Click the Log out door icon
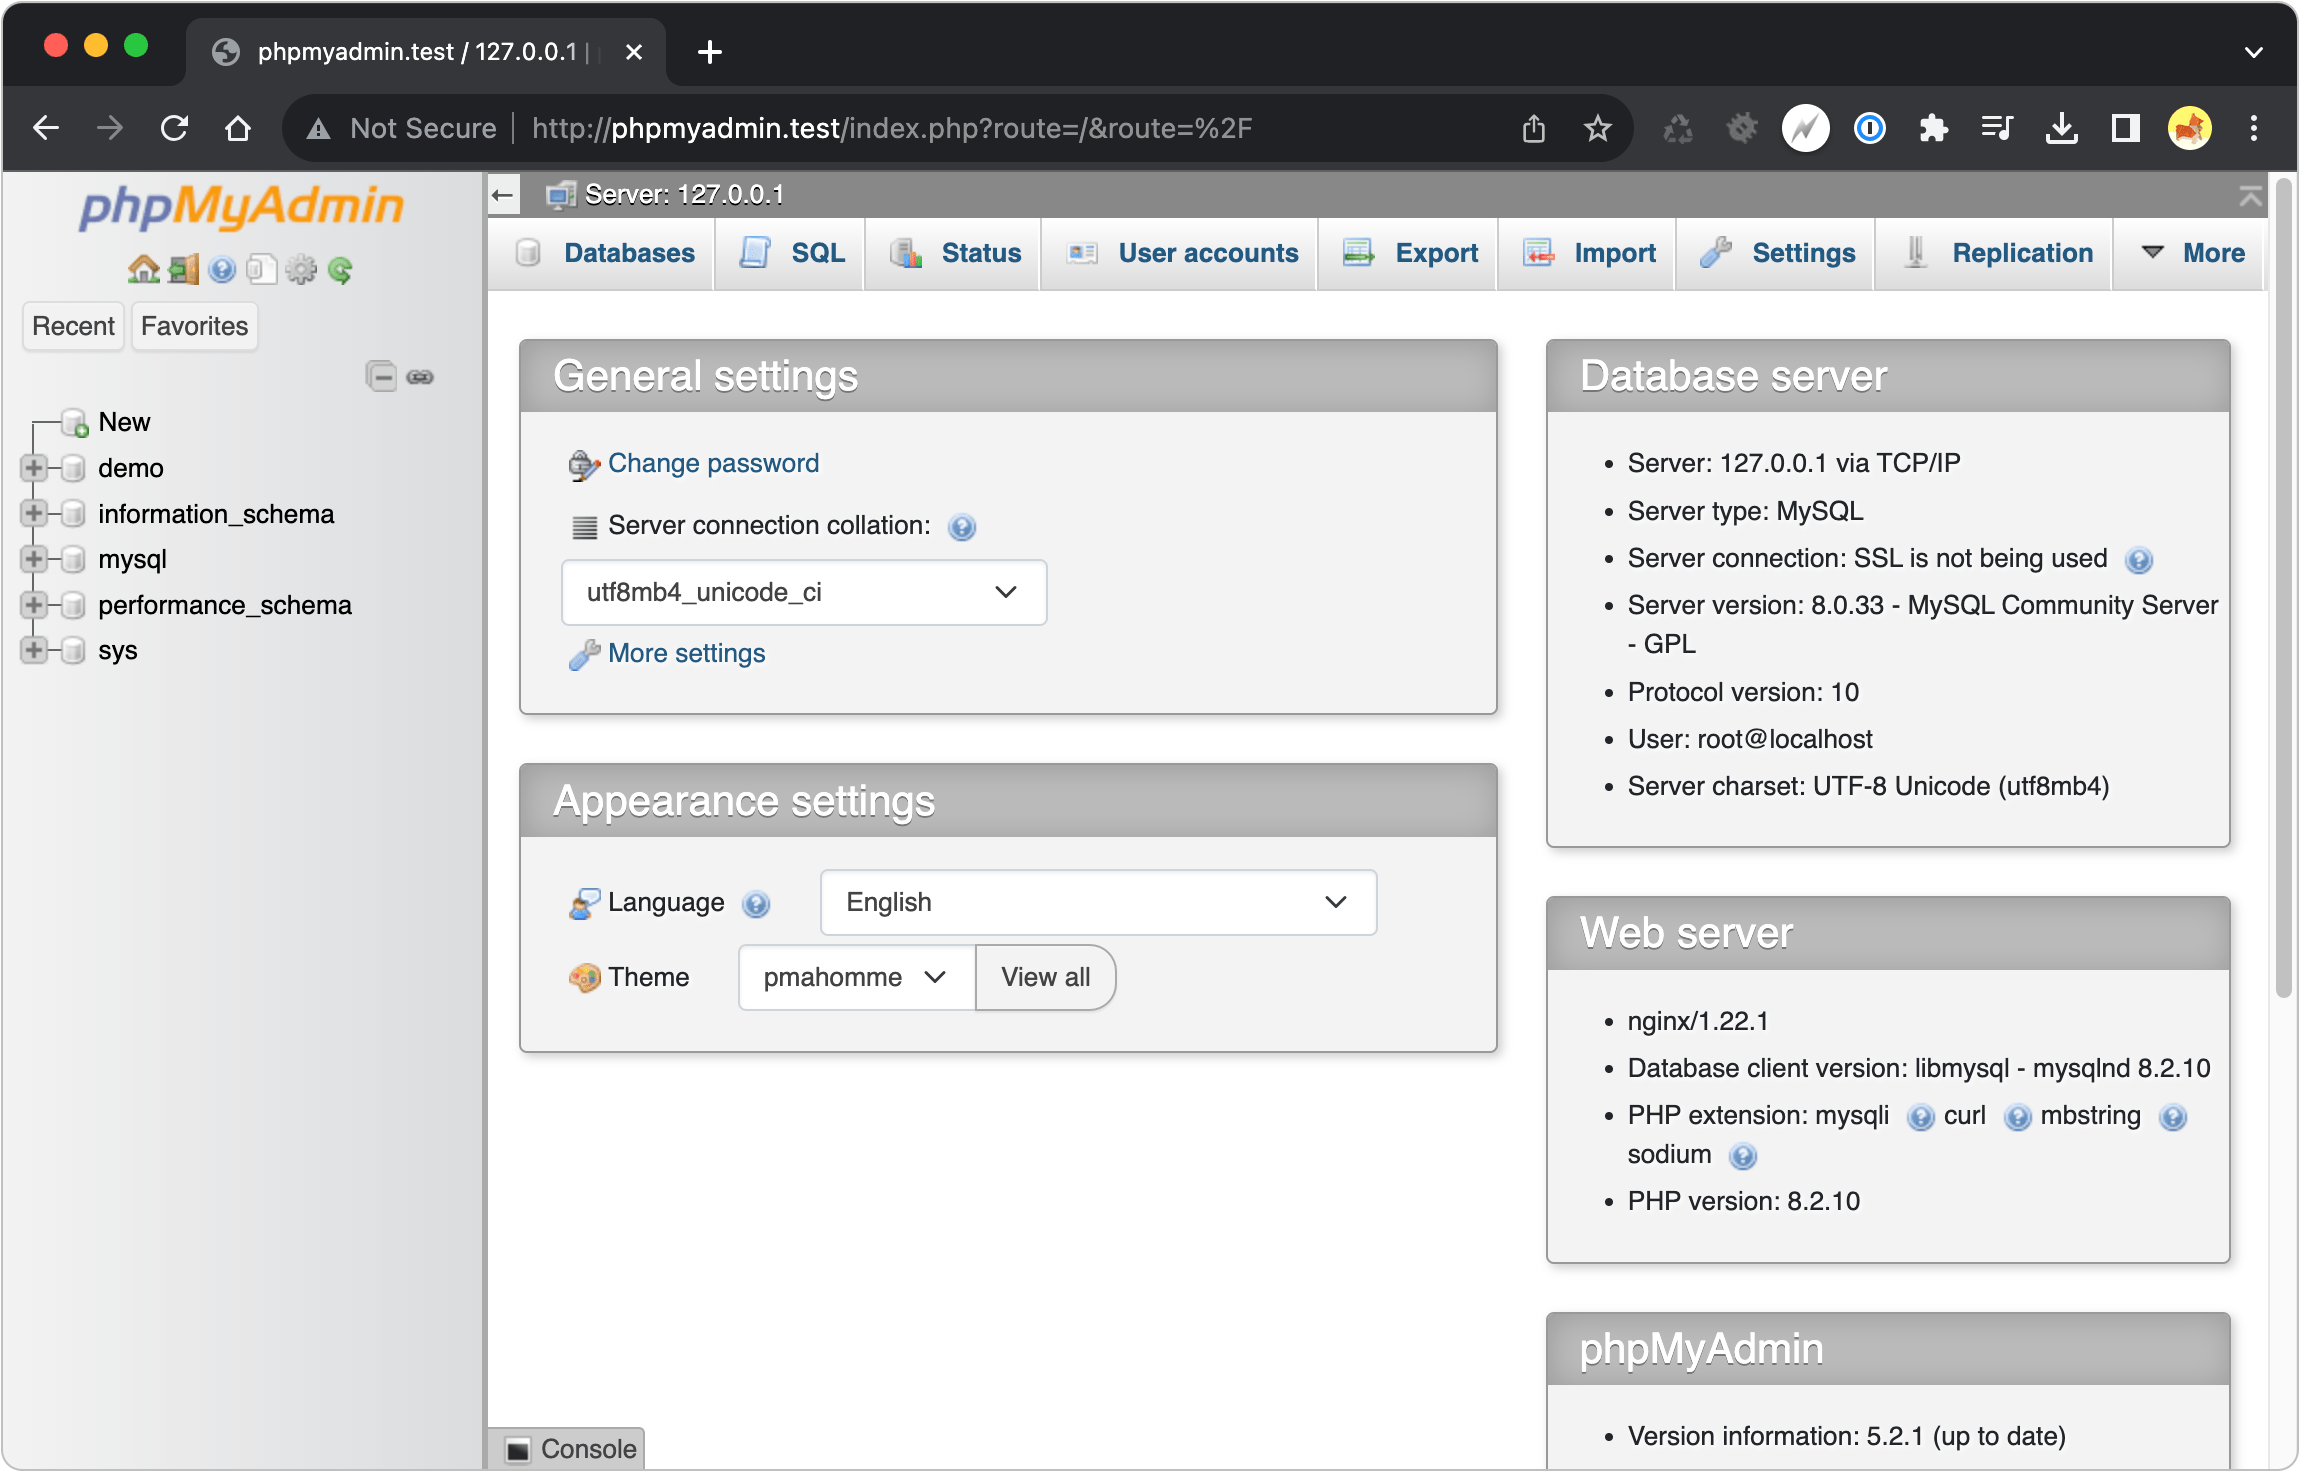The image size is (2300, 1472). click(183, 270)
